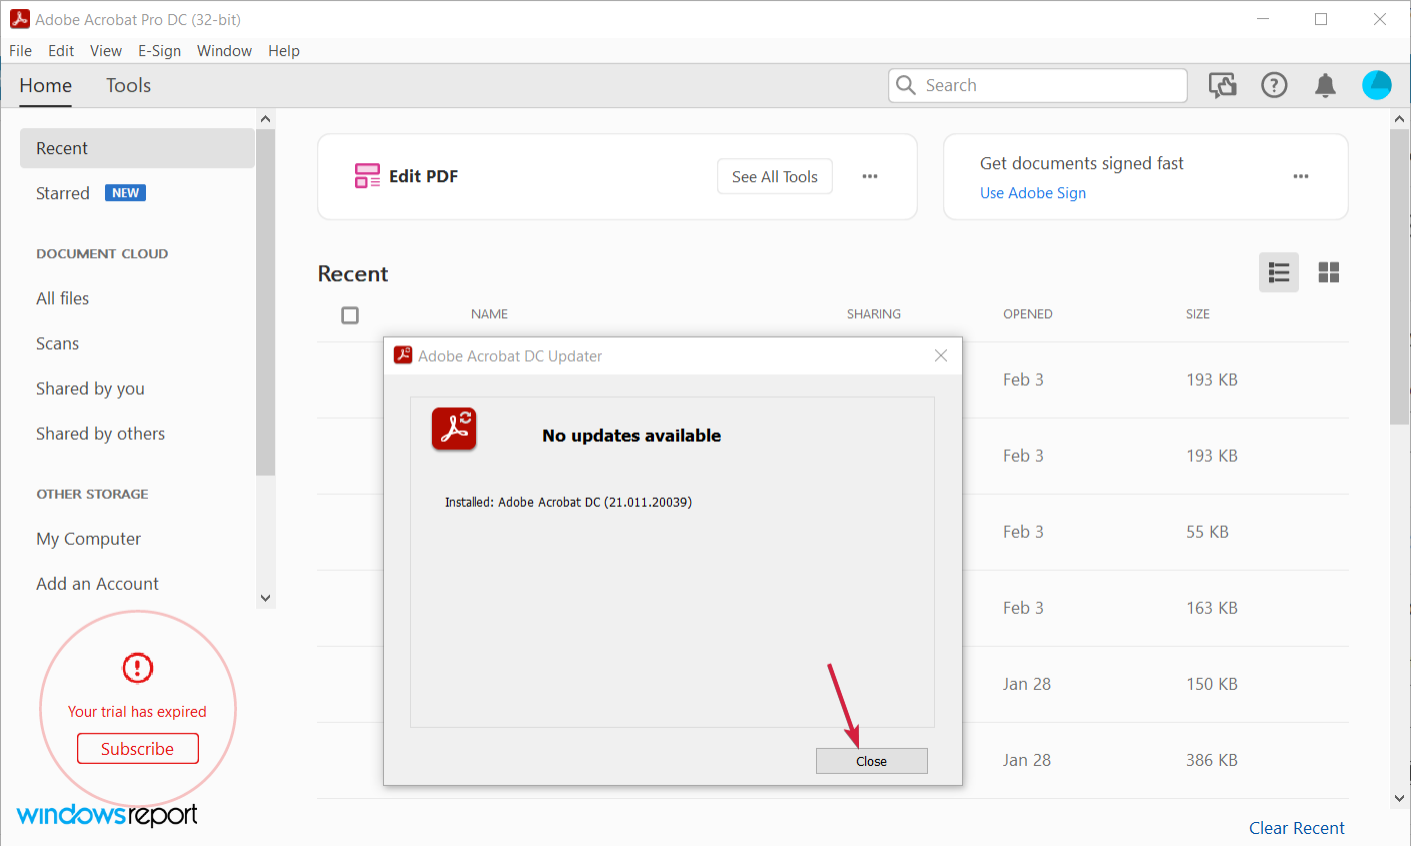
Task: Open Shared by others
Action: pyautogui.click(x=101, y=434)
